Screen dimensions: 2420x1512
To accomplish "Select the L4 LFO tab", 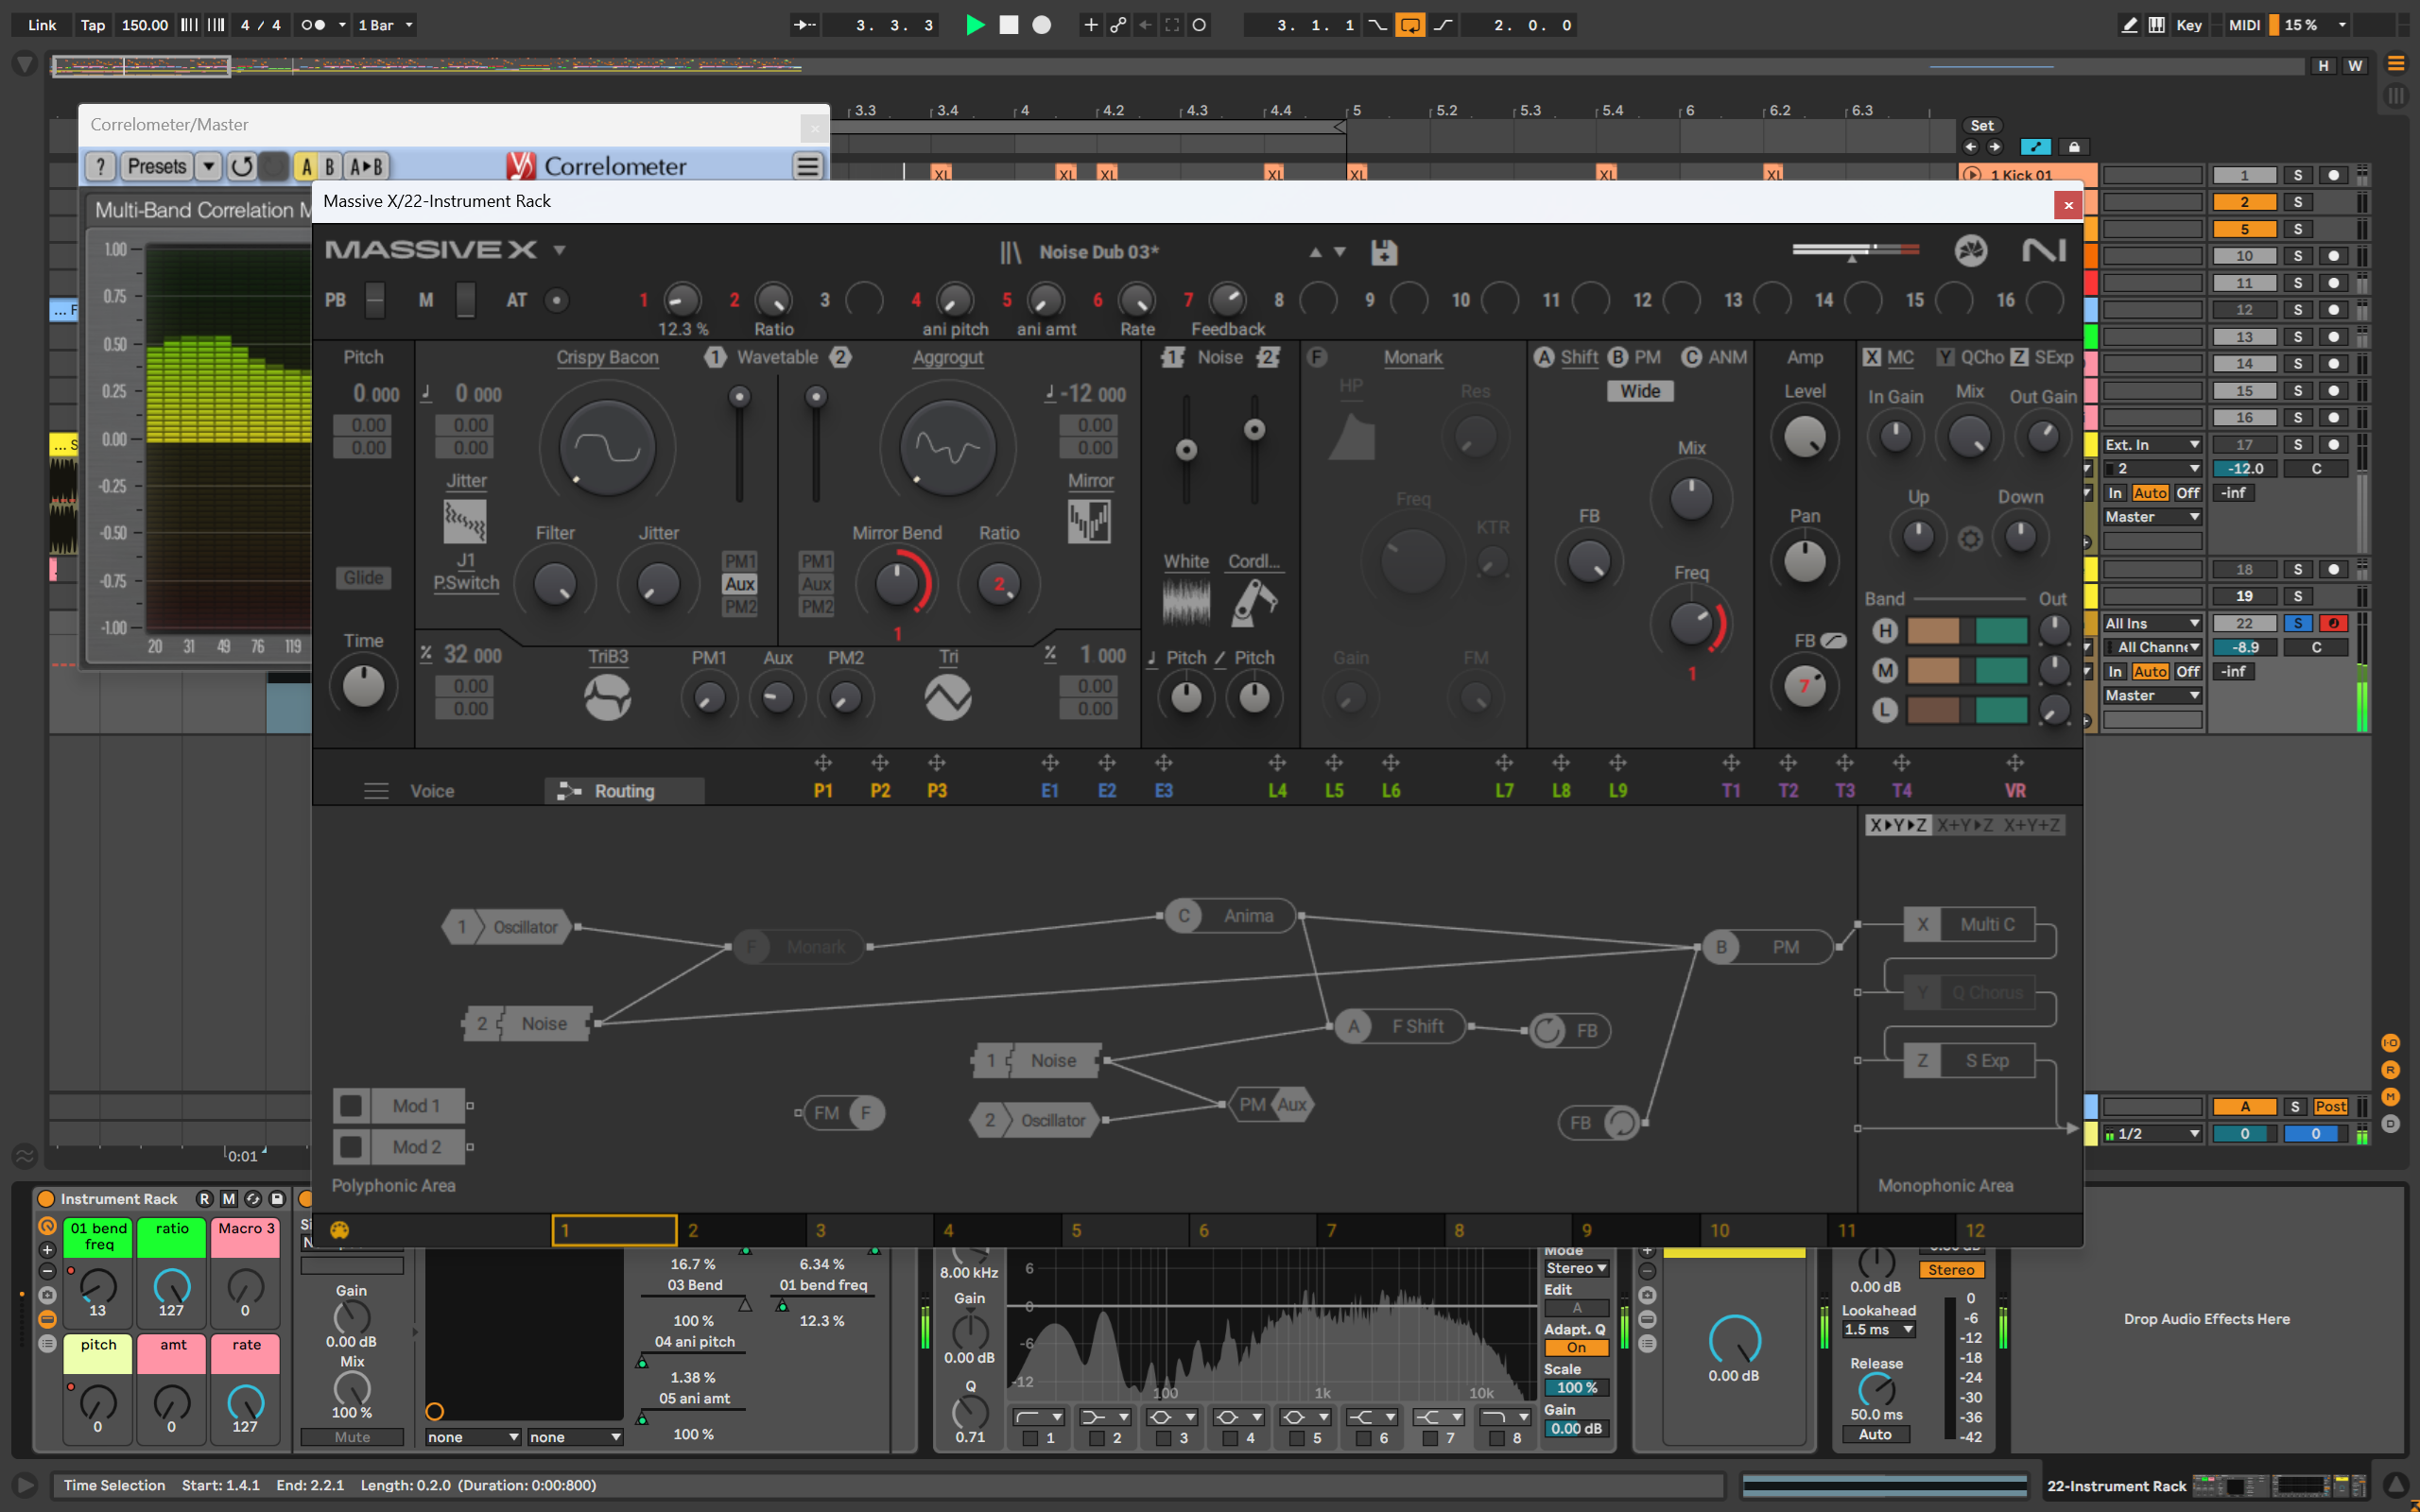I will (x=1277, y=791).
